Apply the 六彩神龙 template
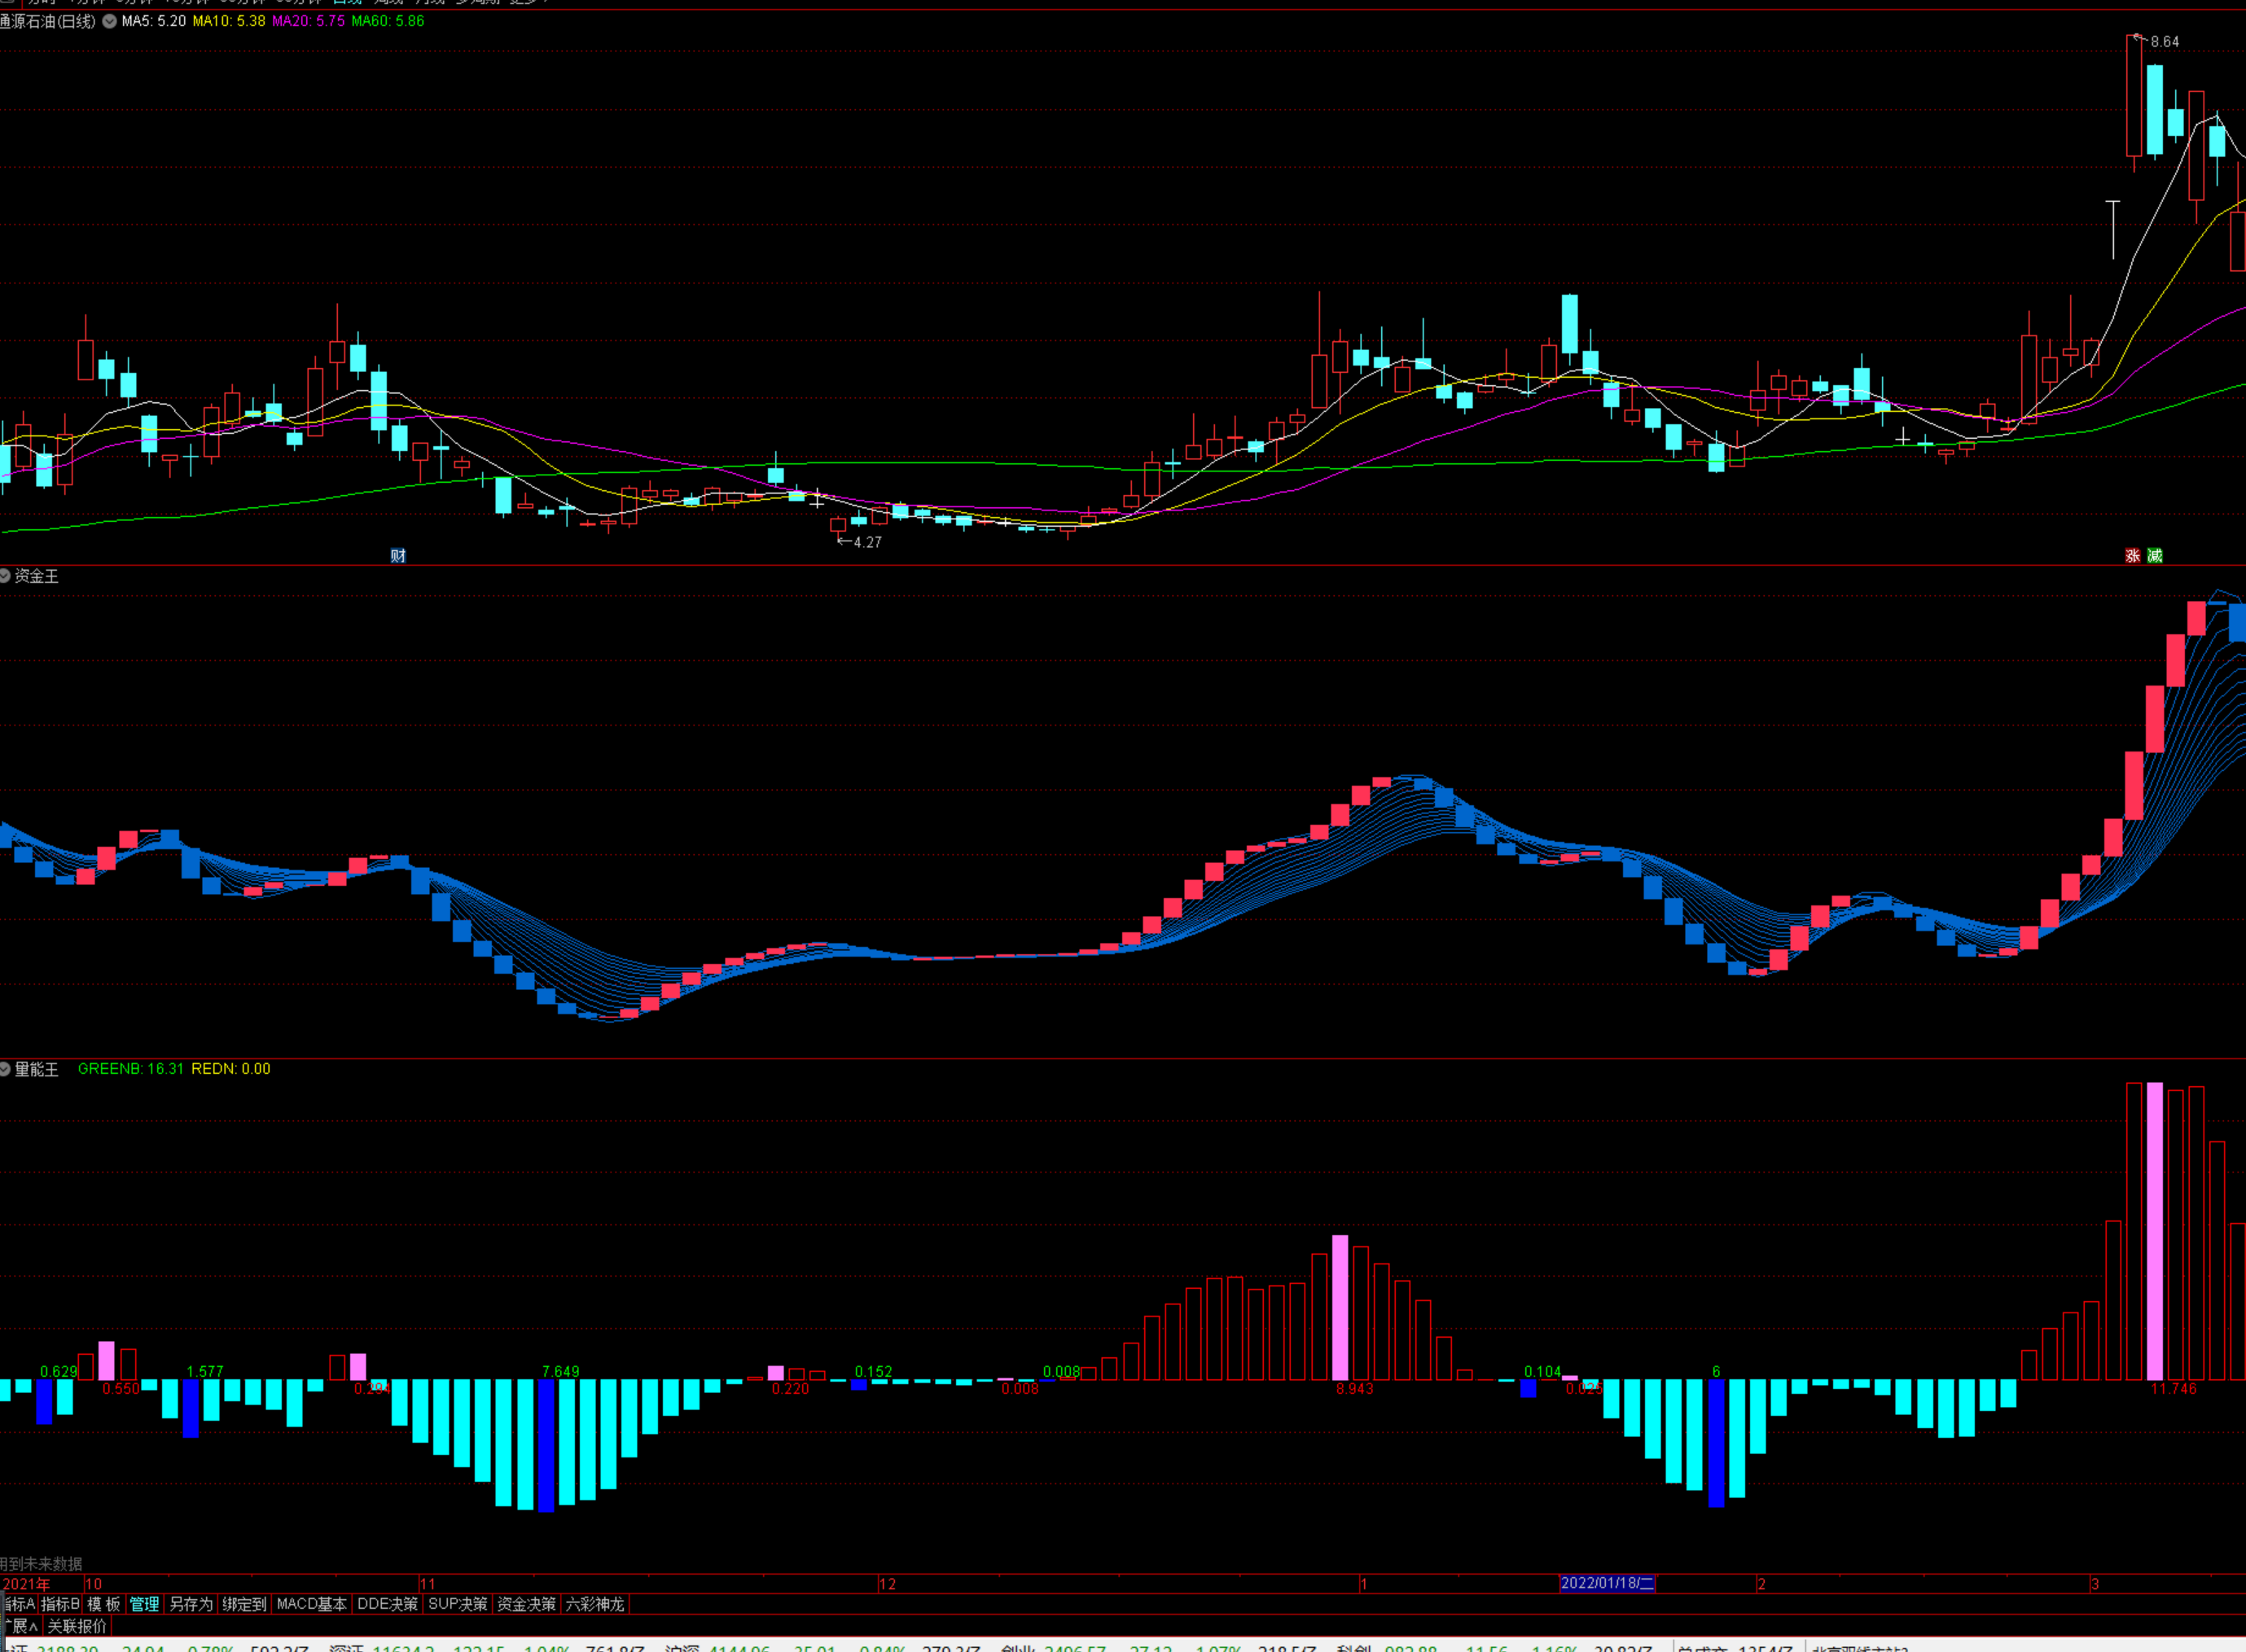 (595, 1604)
